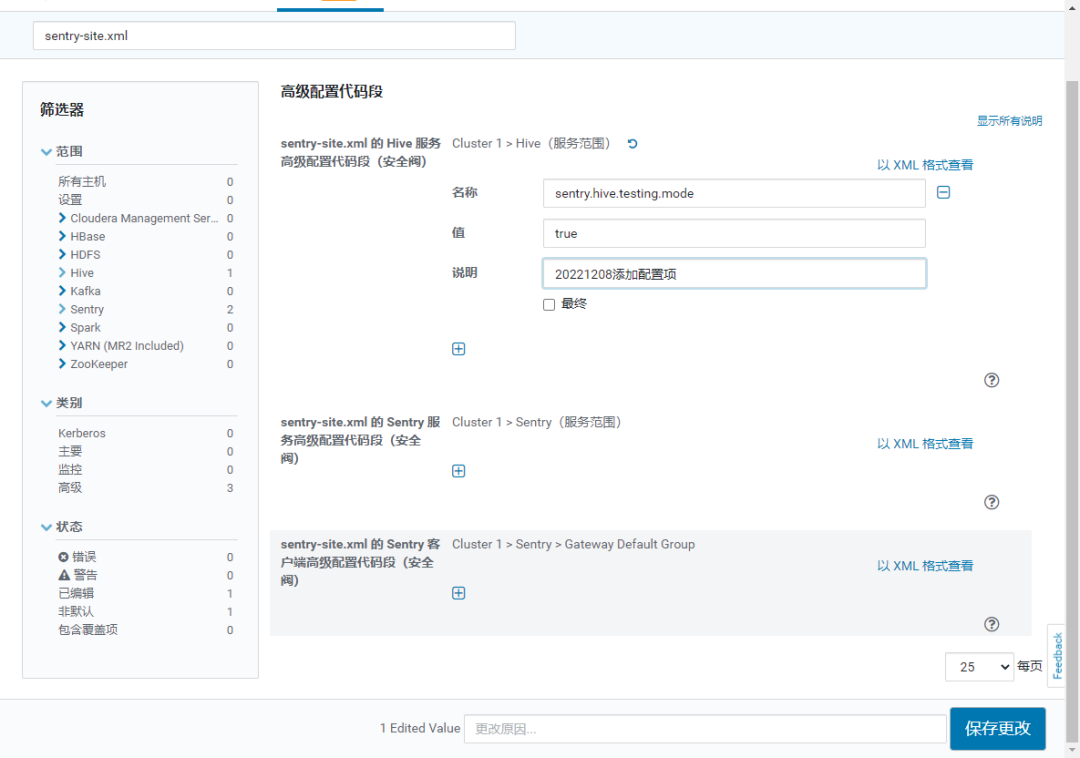Select the 主要 category filter
Screen dimensions: 1080x758
[x=70, y=452]
